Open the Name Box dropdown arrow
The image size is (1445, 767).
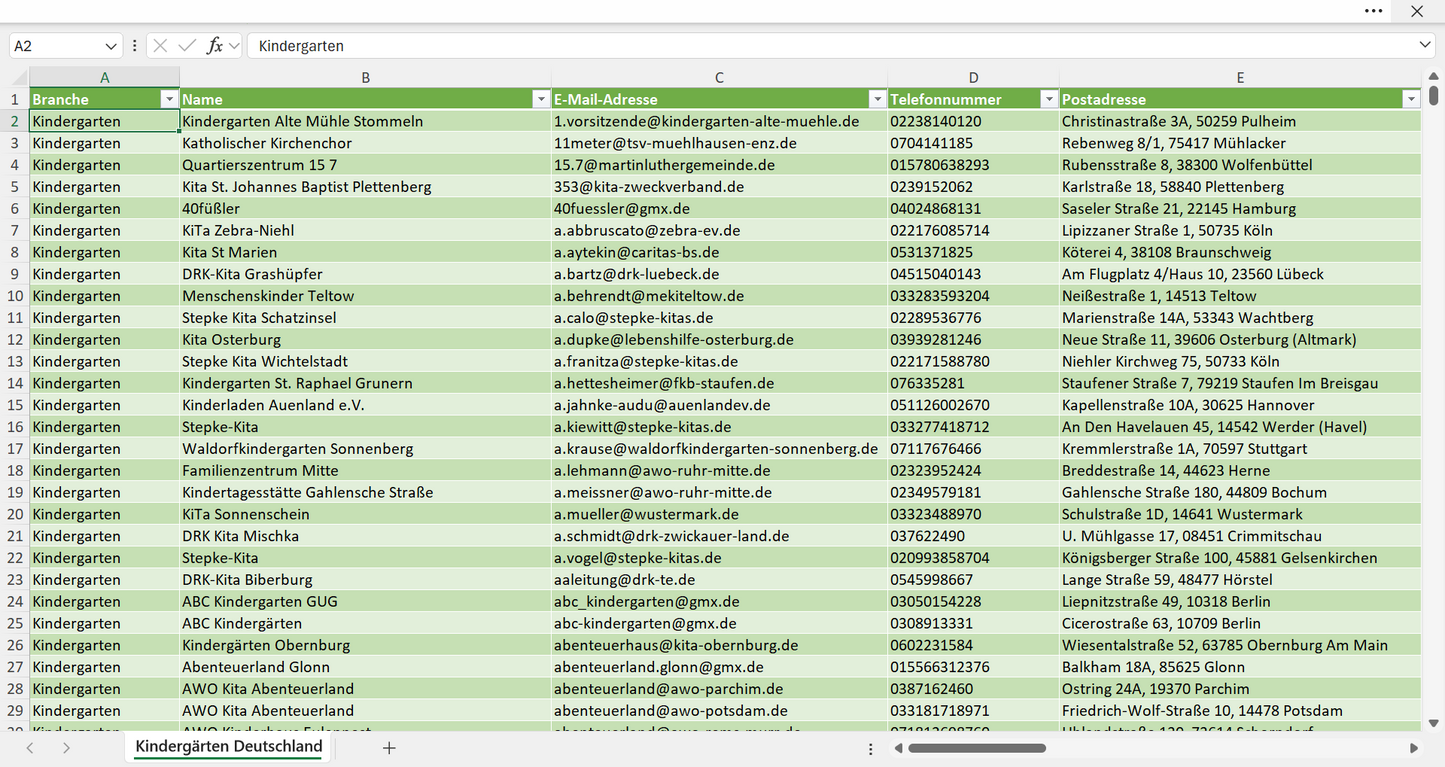click(x=111, y=46)
